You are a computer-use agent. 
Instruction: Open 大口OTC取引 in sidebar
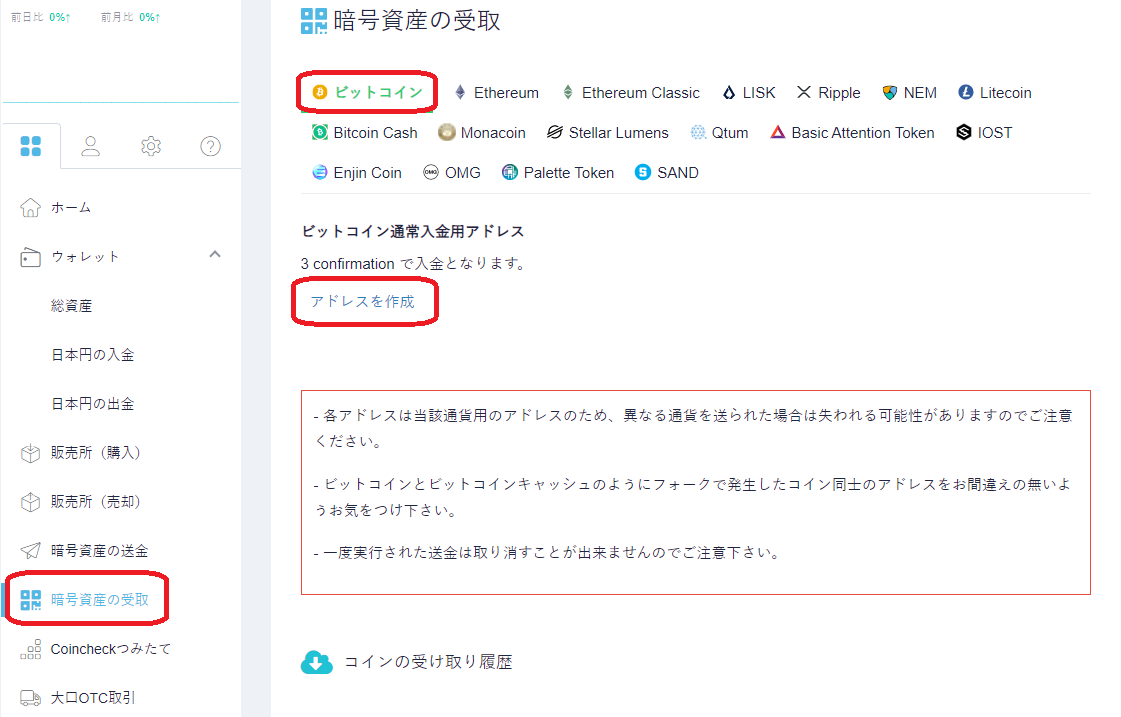click(93, 698)
